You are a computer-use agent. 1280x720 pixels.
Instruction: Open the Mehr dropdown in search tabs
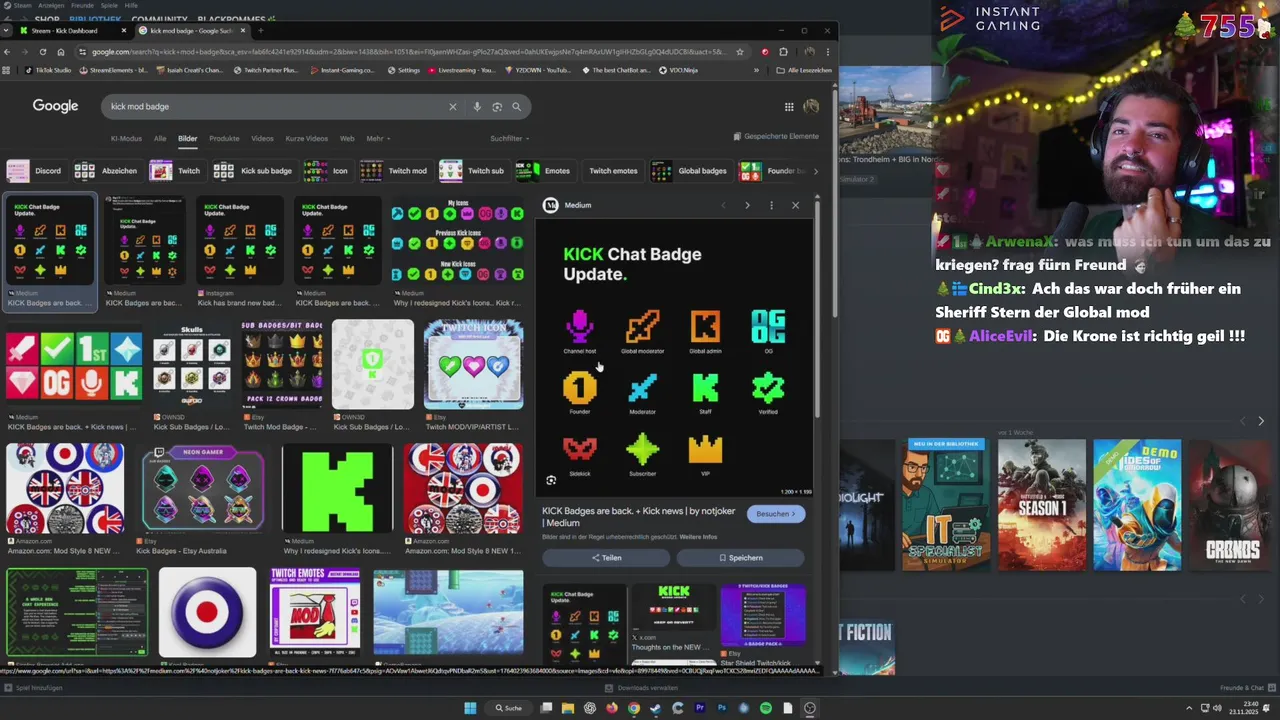[x=378, y=138]
